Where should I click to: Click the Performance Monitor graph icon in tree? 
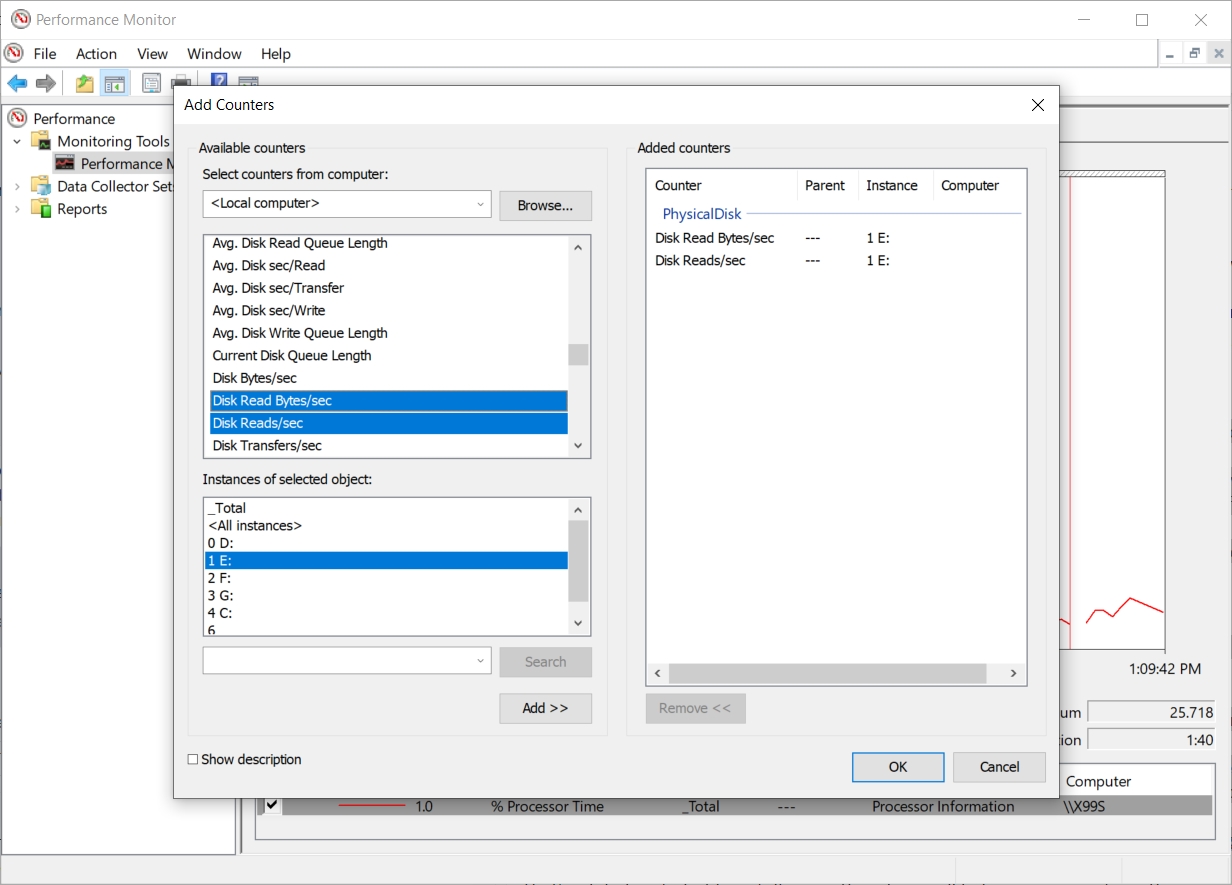[65, 163]
